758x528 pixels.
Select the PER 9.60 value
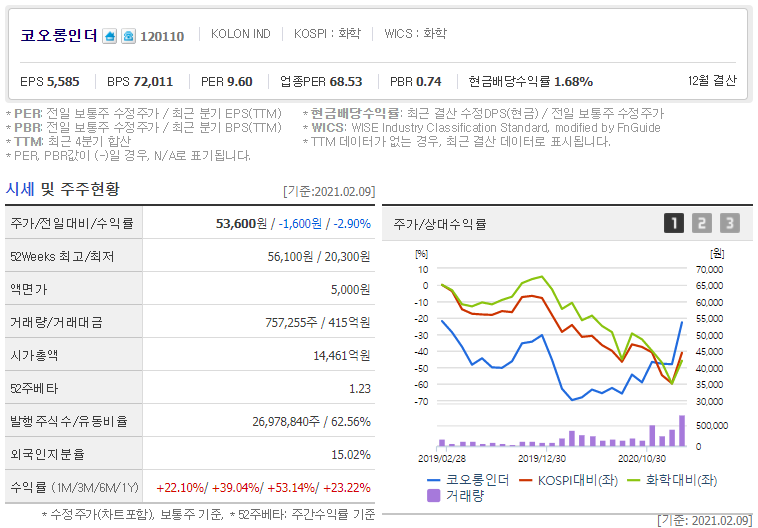227,81
